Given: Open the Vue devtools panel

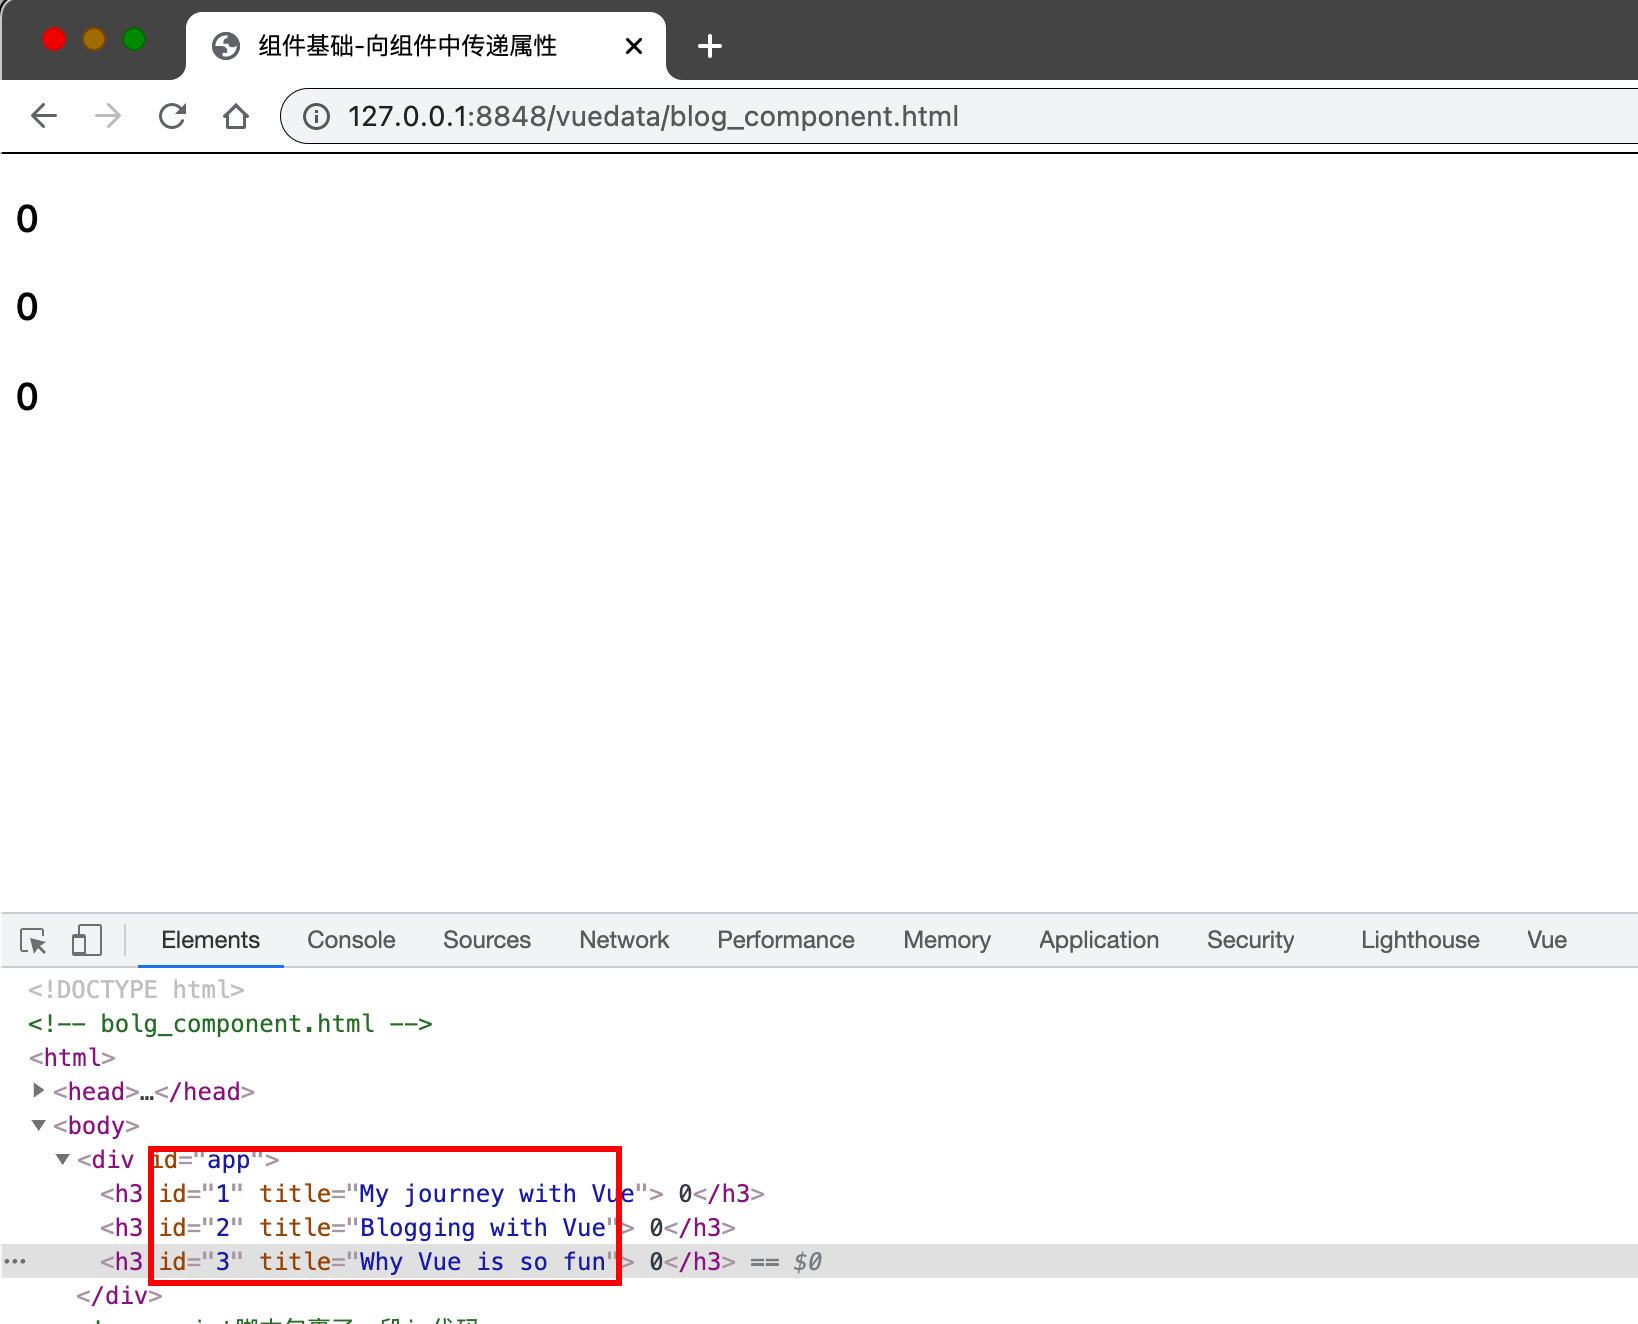Looking at the screenshot, I should click(1546, 940).
